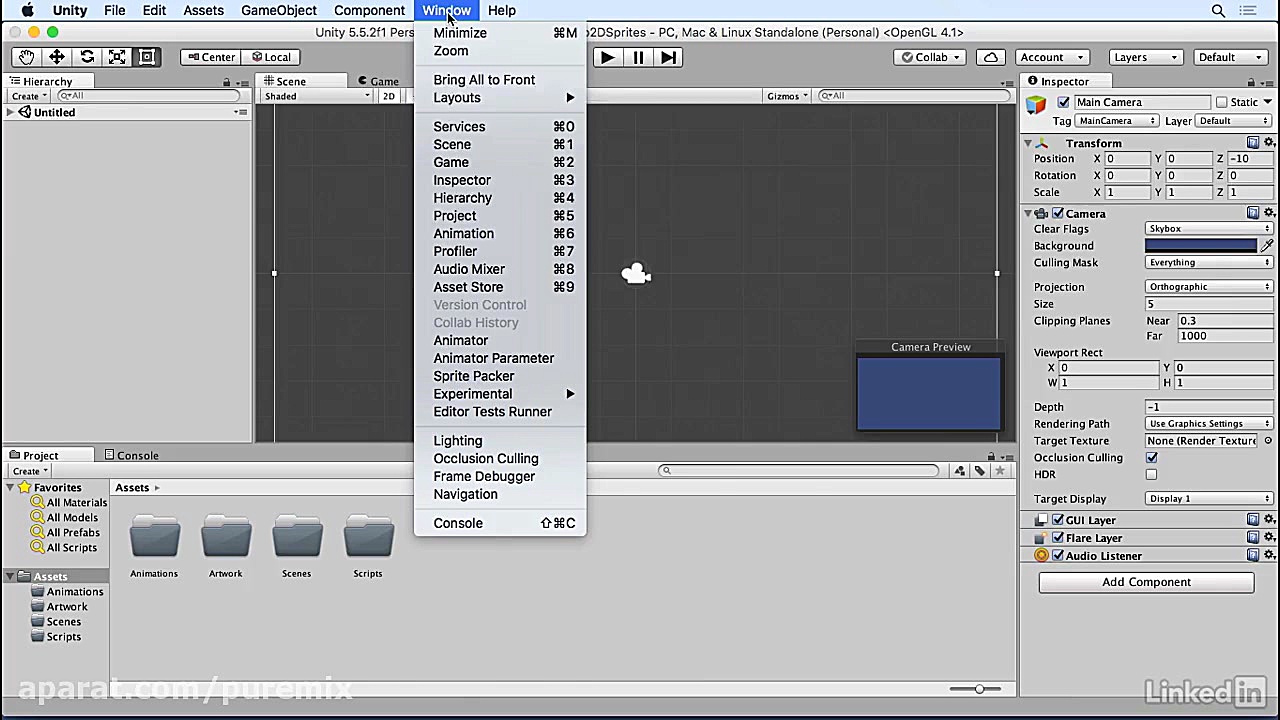
Task: Start Play mode with the Play button
Action: [607, 57]
